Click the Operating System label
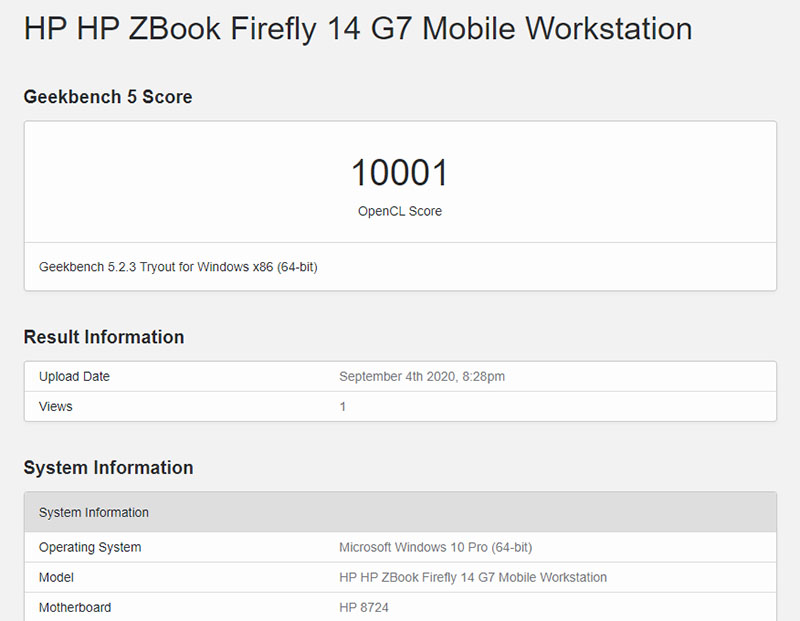This screenshot has height=621, width=800. coord(90,548)
